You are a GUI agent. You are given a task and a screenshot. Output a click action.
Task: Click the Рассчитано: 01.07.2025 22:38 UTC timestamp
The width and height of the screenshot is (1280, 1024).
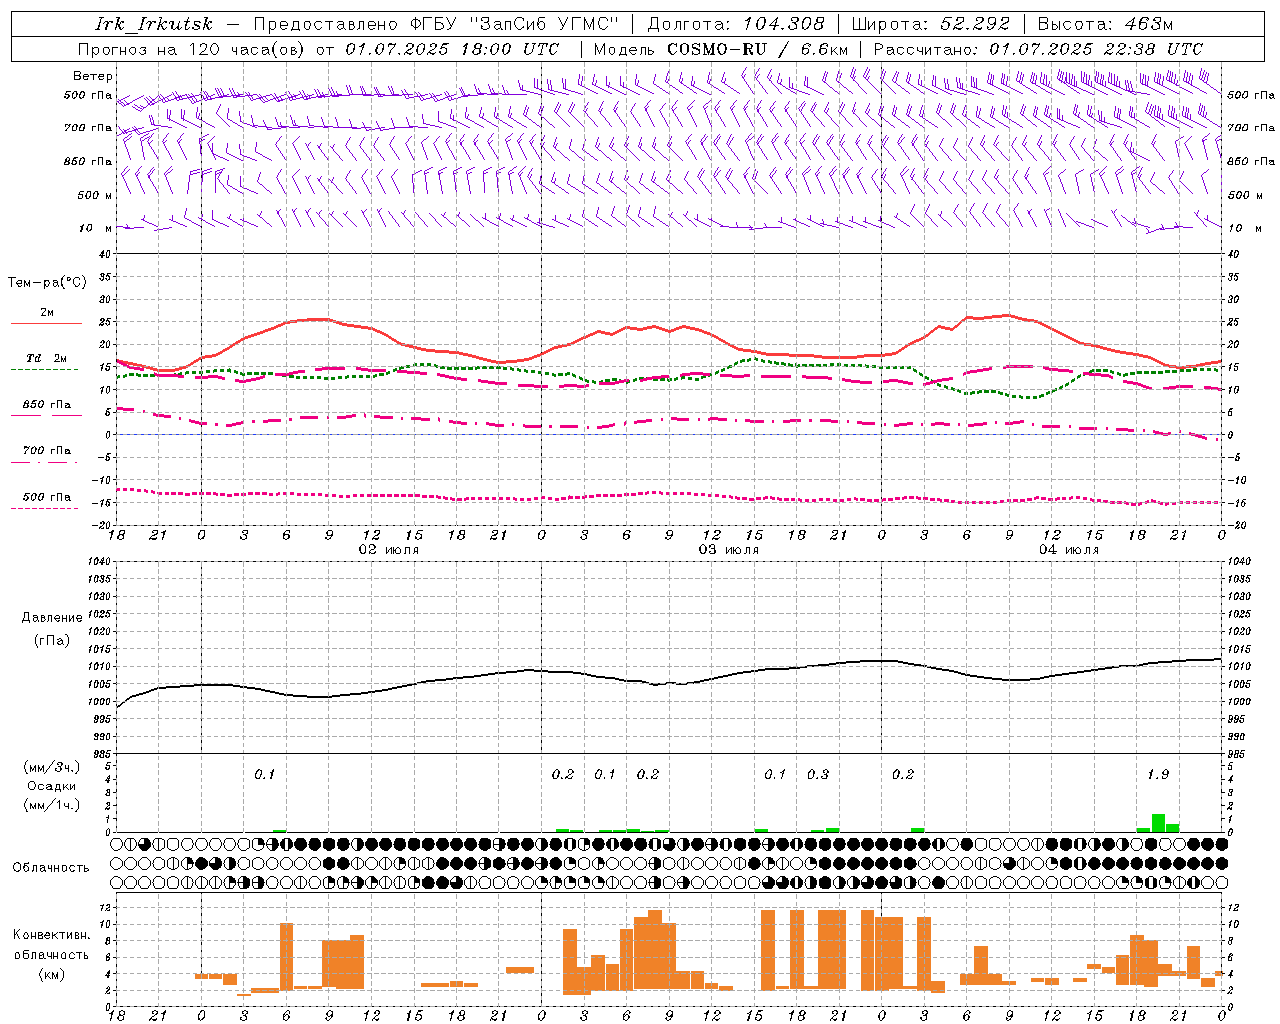1038,49
